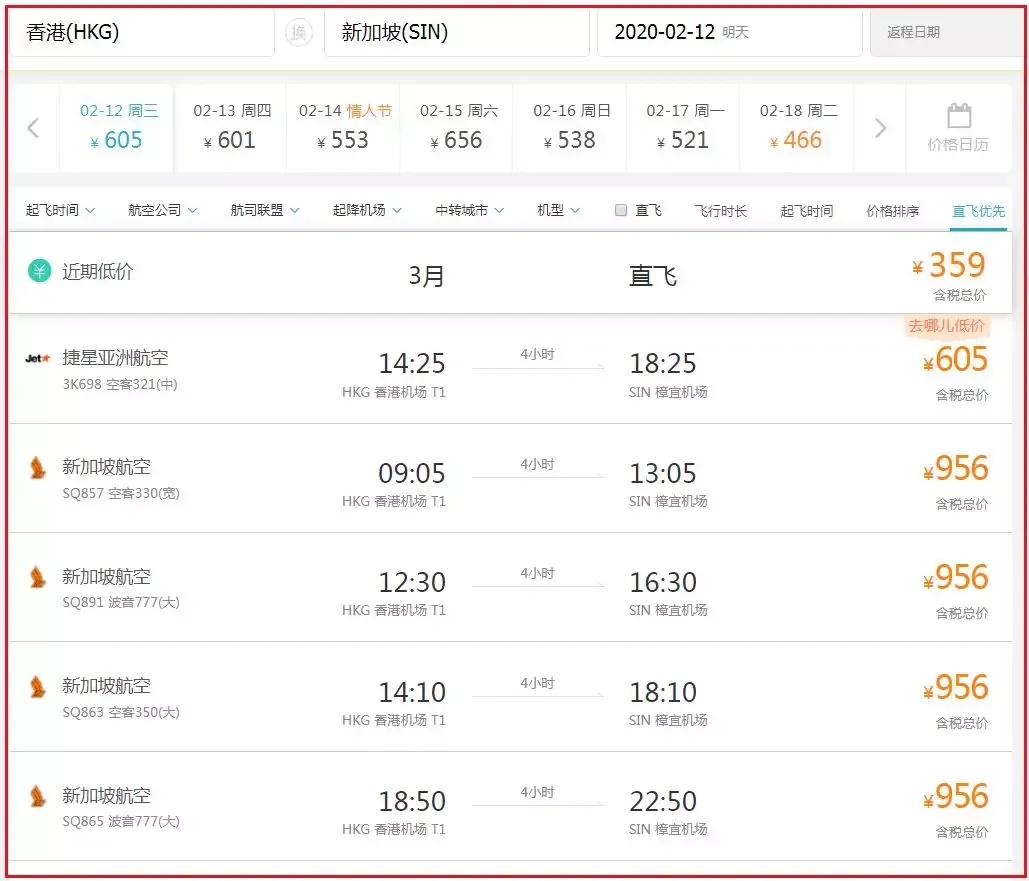Go to next dates with right arrow

tap(880, 128)
